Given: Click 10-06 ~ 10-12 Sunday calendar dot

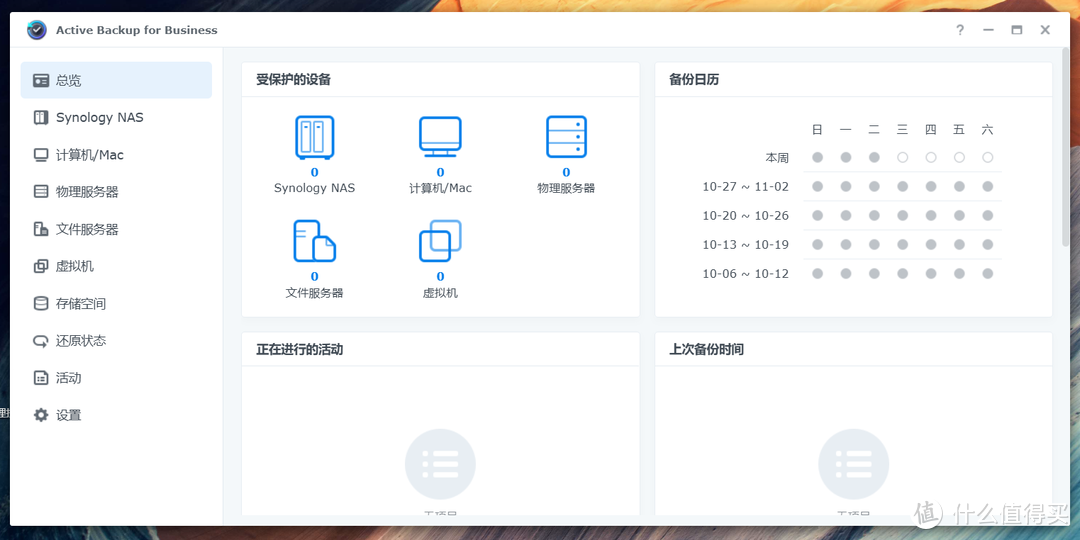Looking at the screenshot, I should [818, 273].
